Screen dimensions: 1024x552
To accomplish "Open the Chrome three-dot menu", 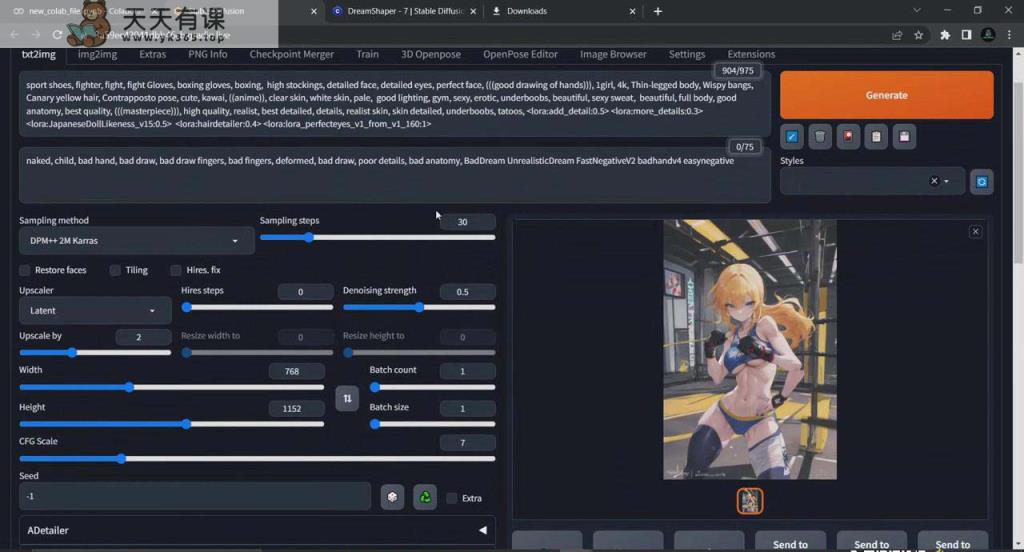I will click(1009, 35).
